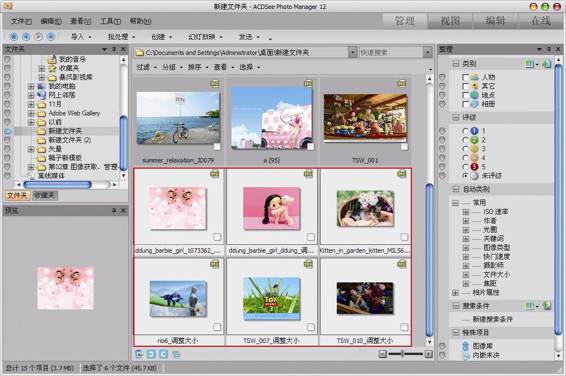Click tag overlay icon on TSW_001 thumbnail
The height and width of the screenshot is (376, 566).
402,84
